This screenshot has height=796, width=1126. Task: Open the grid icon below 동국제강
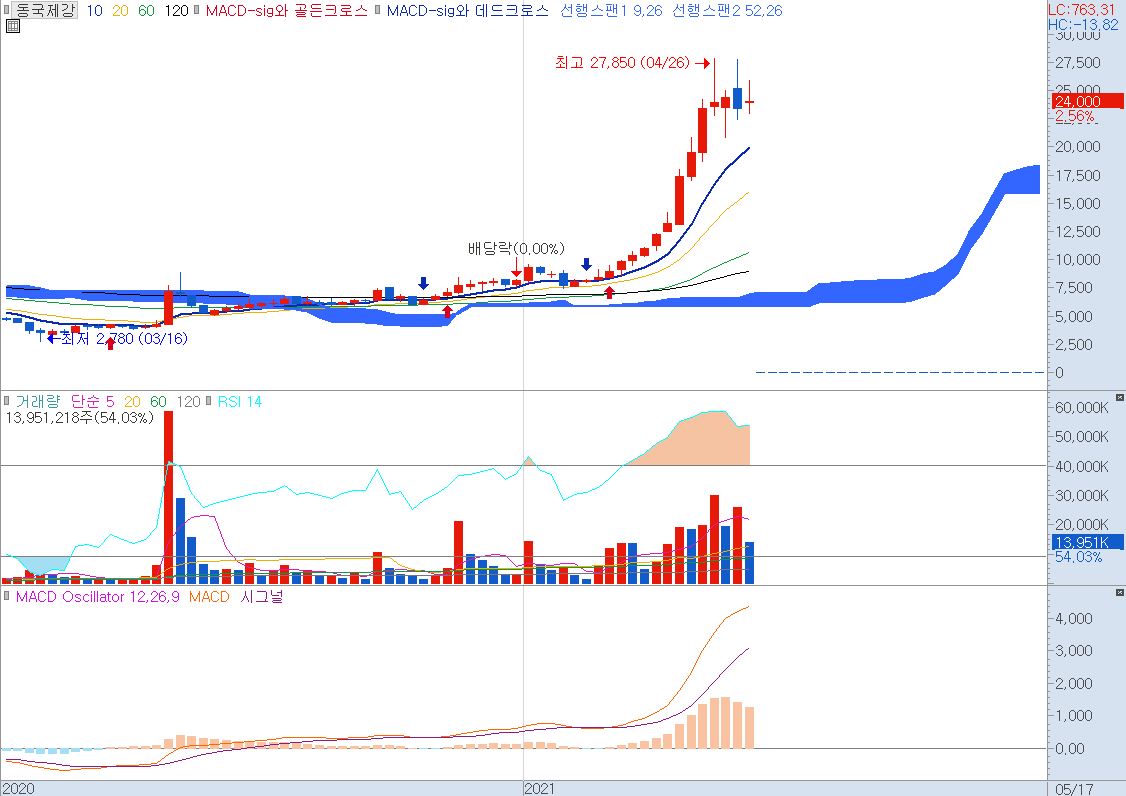13,27
